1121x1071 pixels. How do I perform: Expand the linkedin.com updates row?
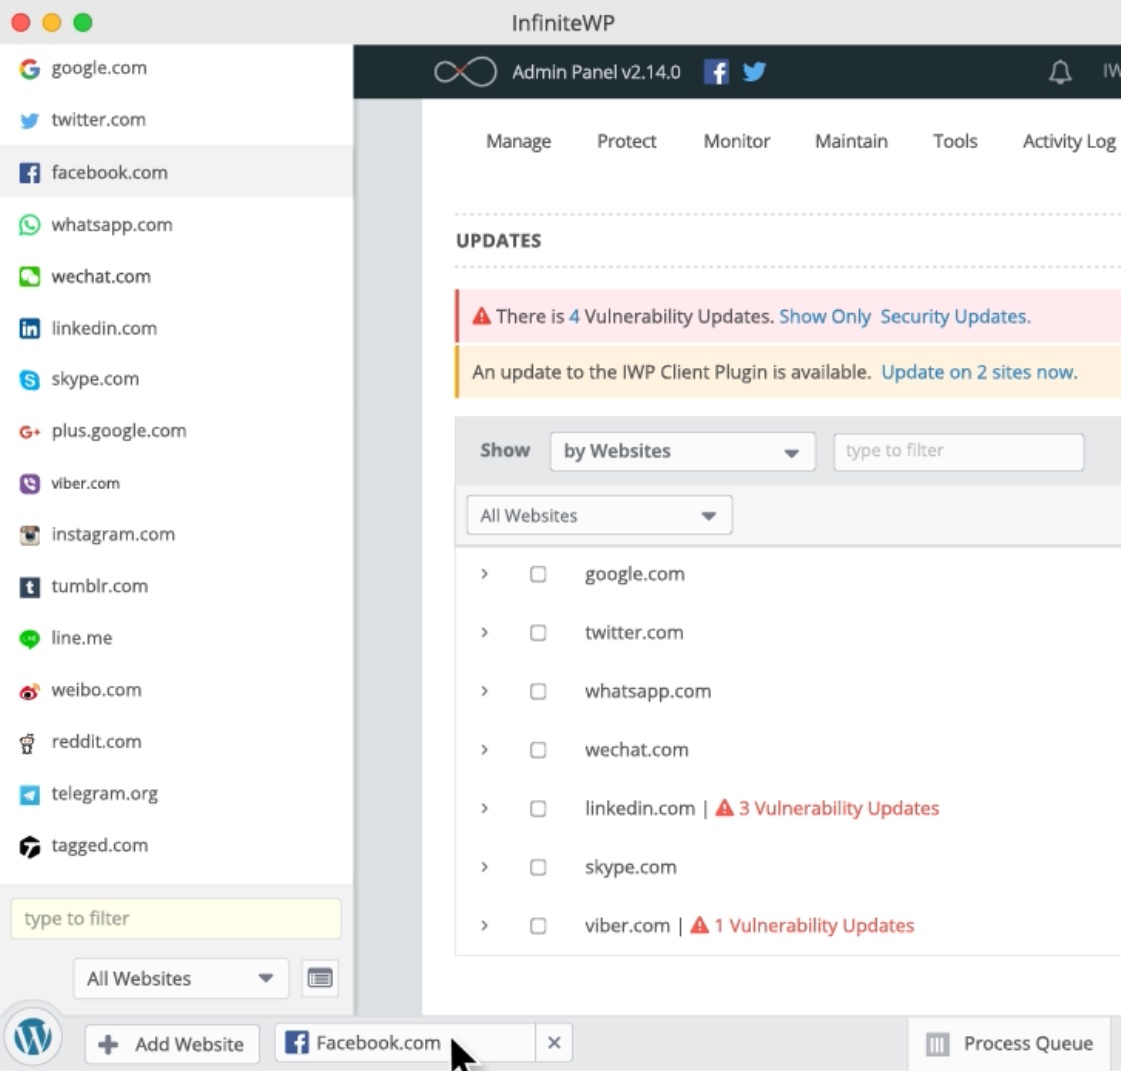coord(485,809)
